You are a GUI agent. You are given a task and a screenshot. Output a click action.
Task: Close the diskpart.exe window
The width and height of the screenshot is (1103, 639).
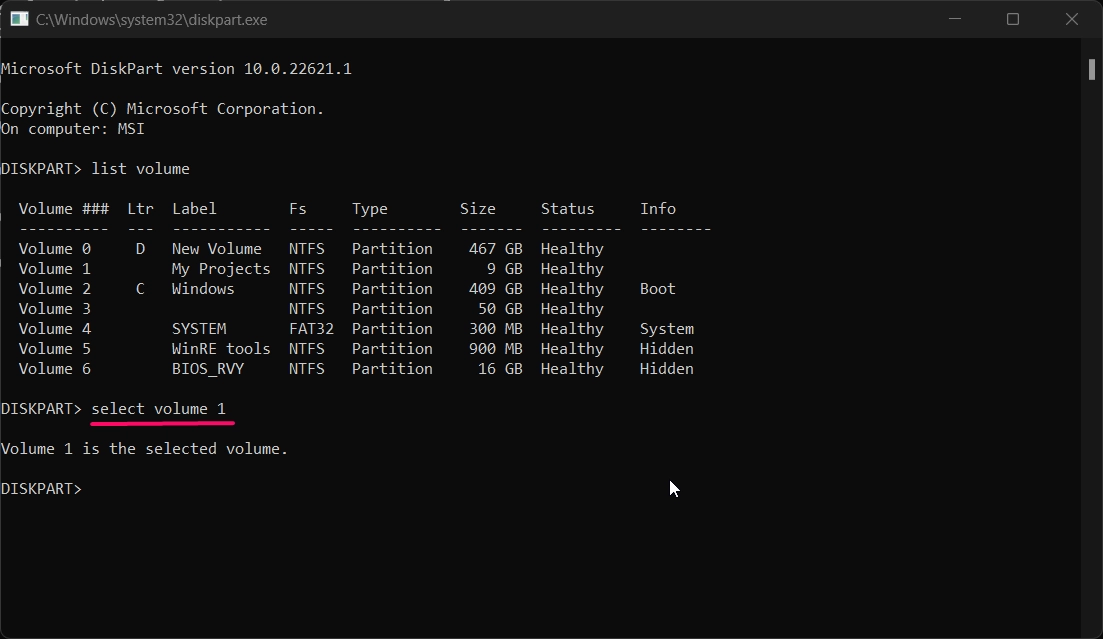pos(1072,19)
